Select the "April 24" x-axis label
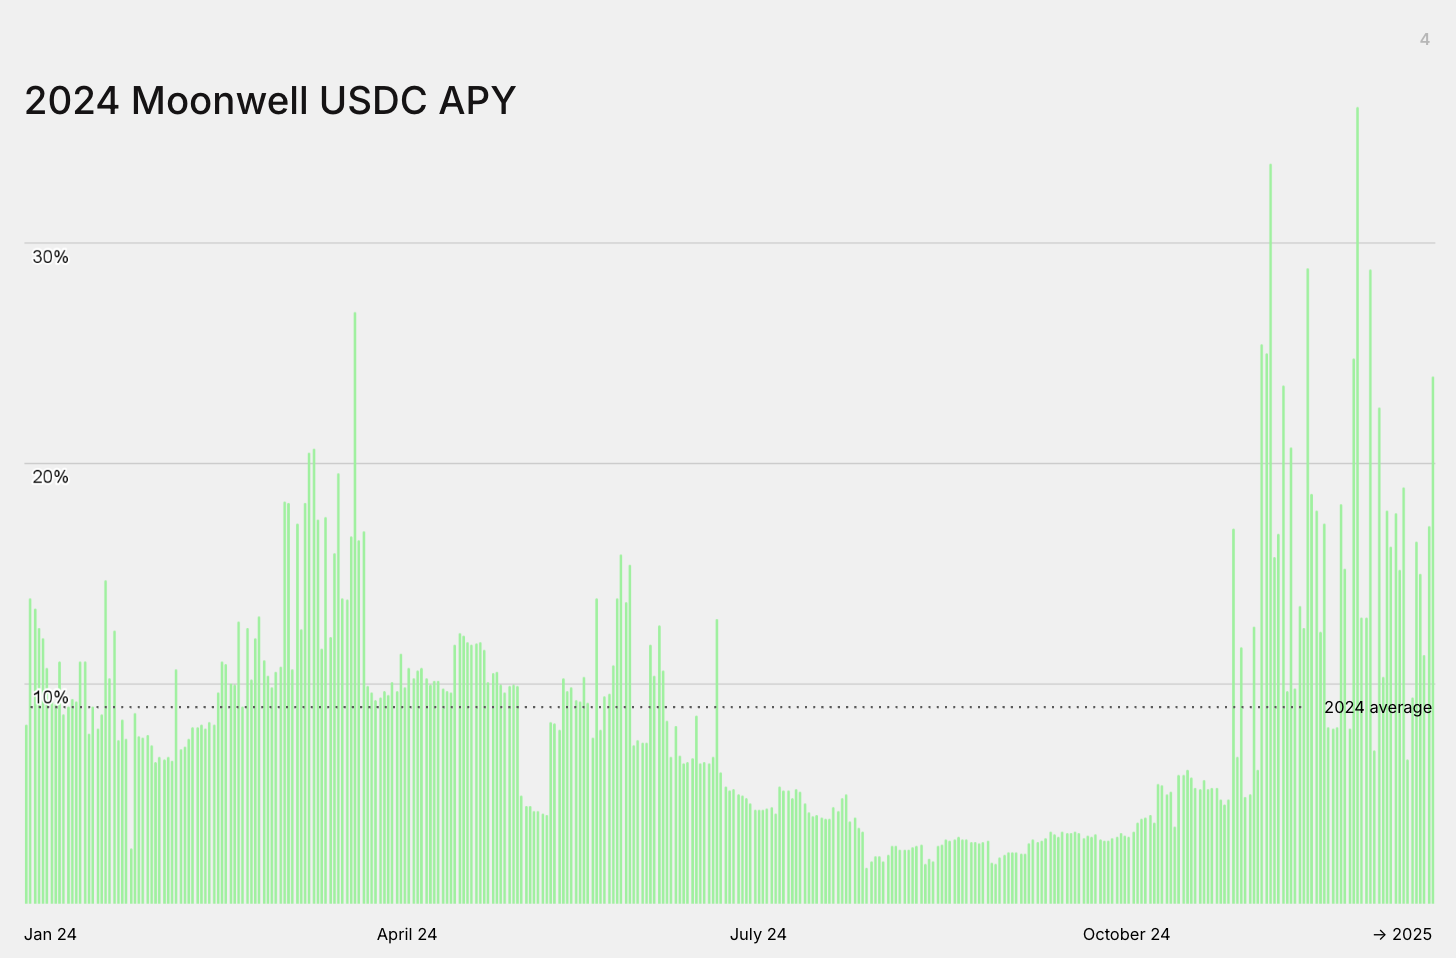Image resolution: width=1456 pixels, height=958 pixels. coord(406,934)
